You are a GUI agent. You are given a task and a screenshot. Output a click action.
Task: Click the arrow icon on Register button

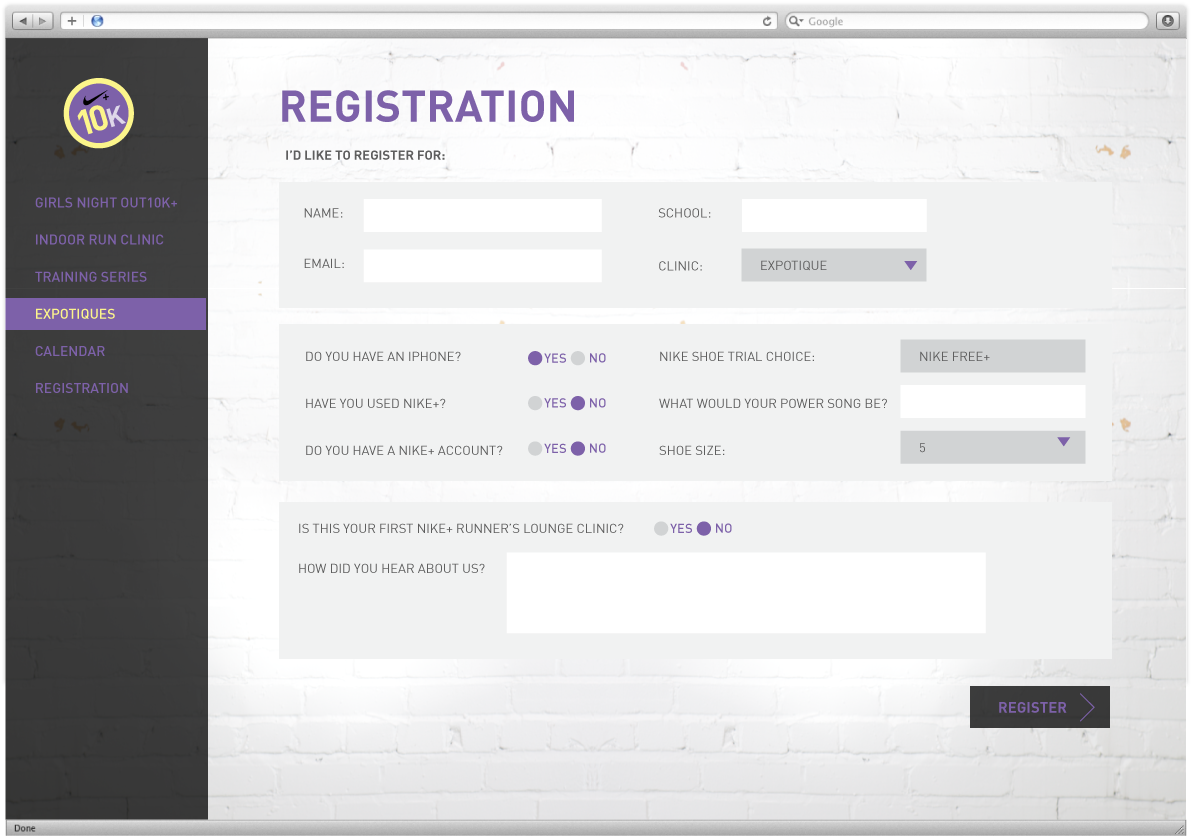coord(1088,707)
